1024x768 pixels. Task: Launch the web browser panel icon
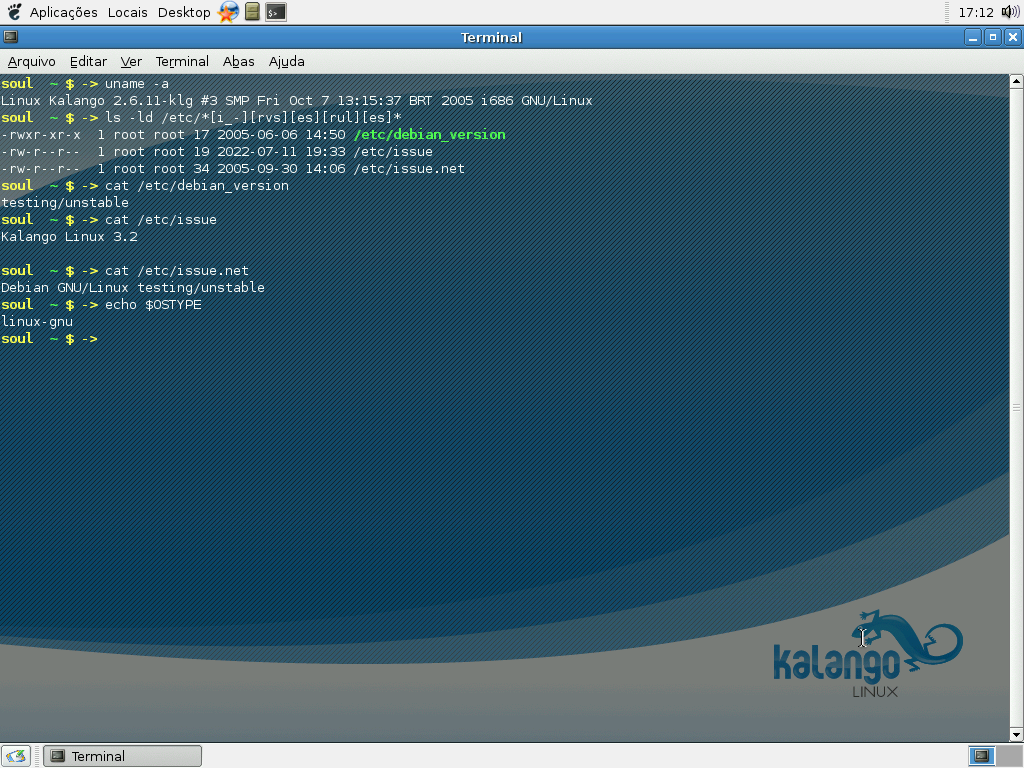point(228,12)
